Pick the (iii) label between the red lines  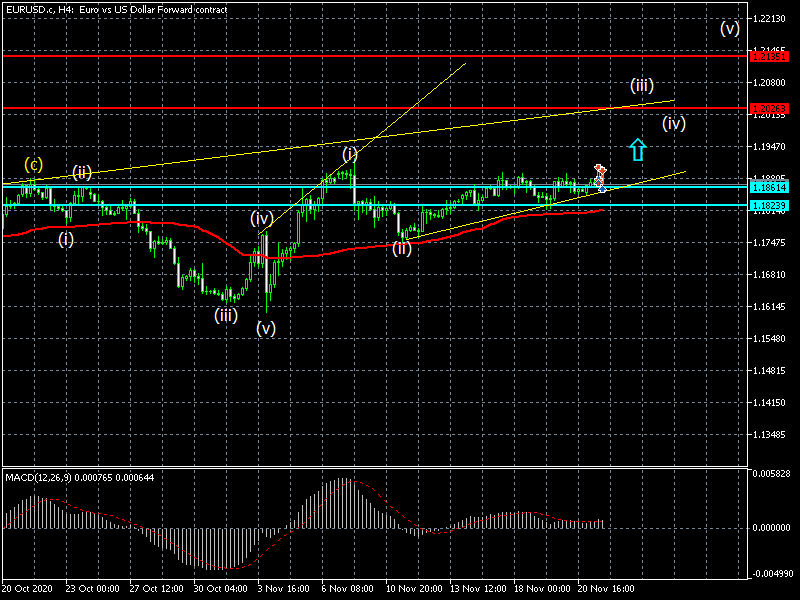pyautogui.click(x=641, y=84)
